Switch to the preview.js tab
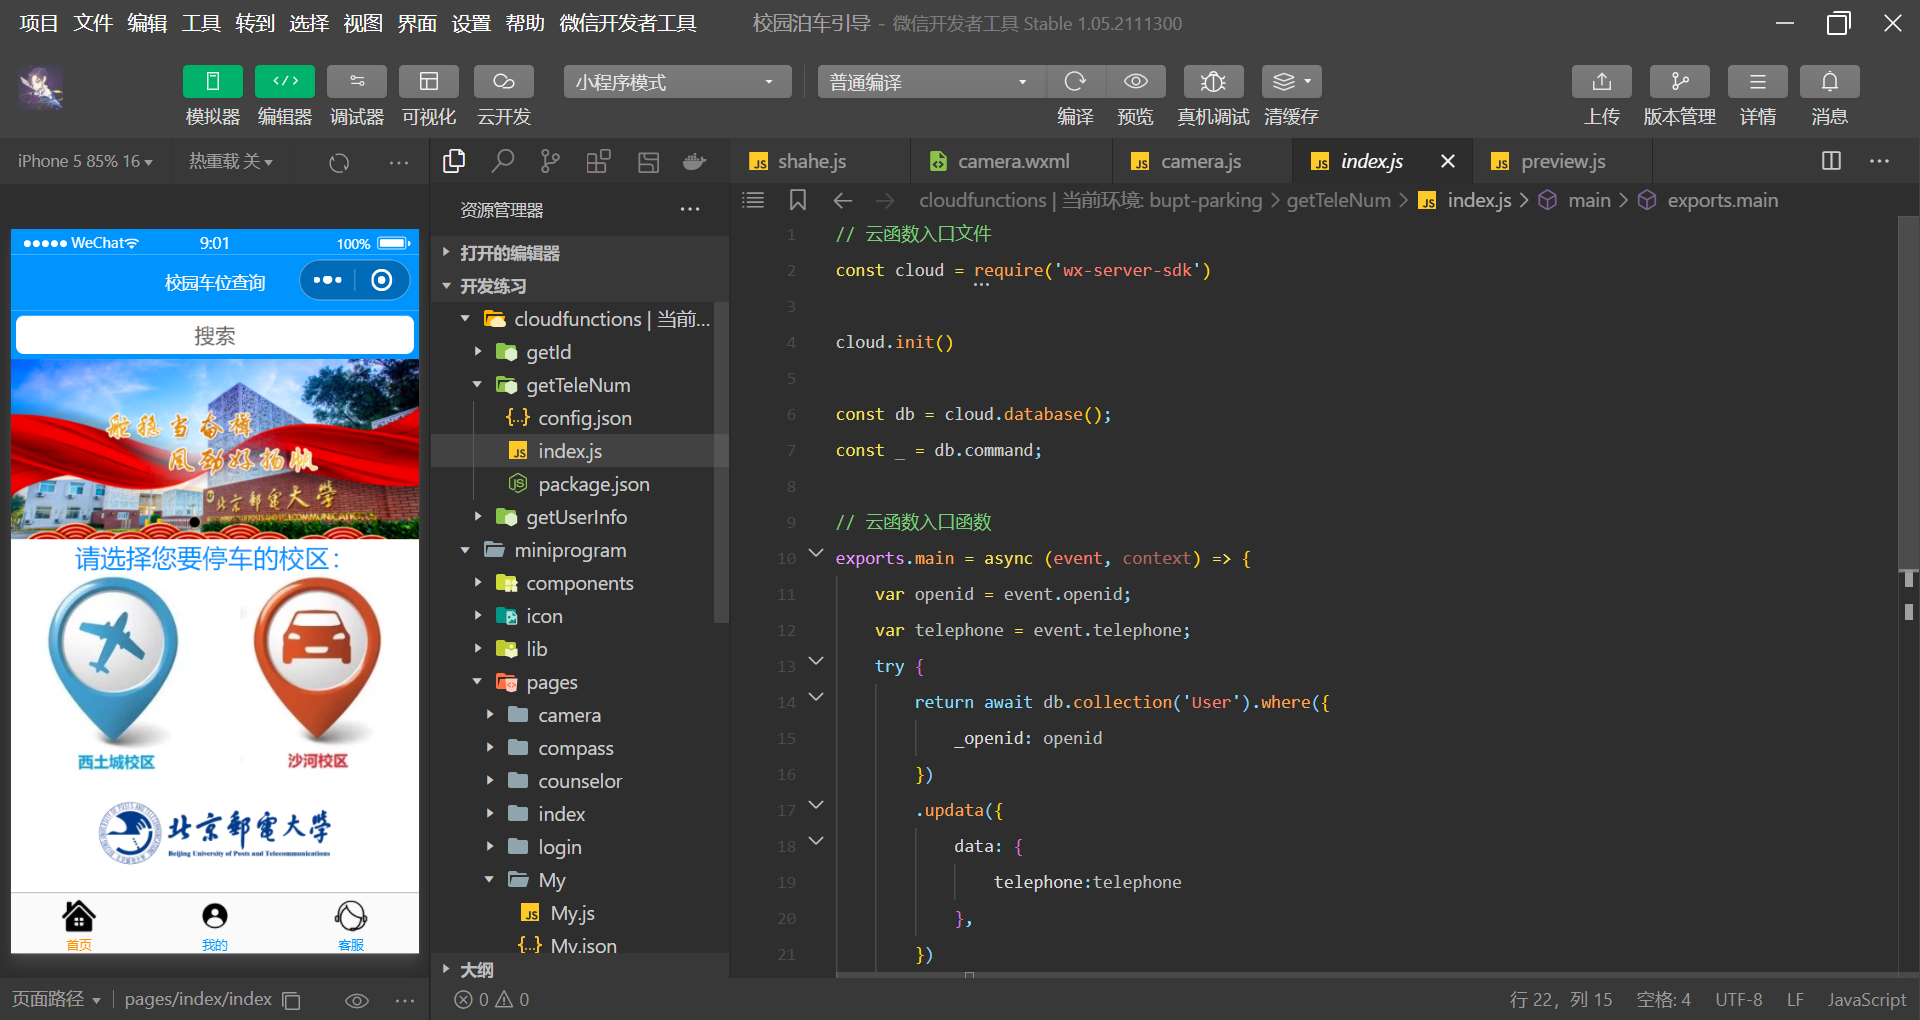This screenshot has height=1020, width=1920. [x=1562, y=161]
